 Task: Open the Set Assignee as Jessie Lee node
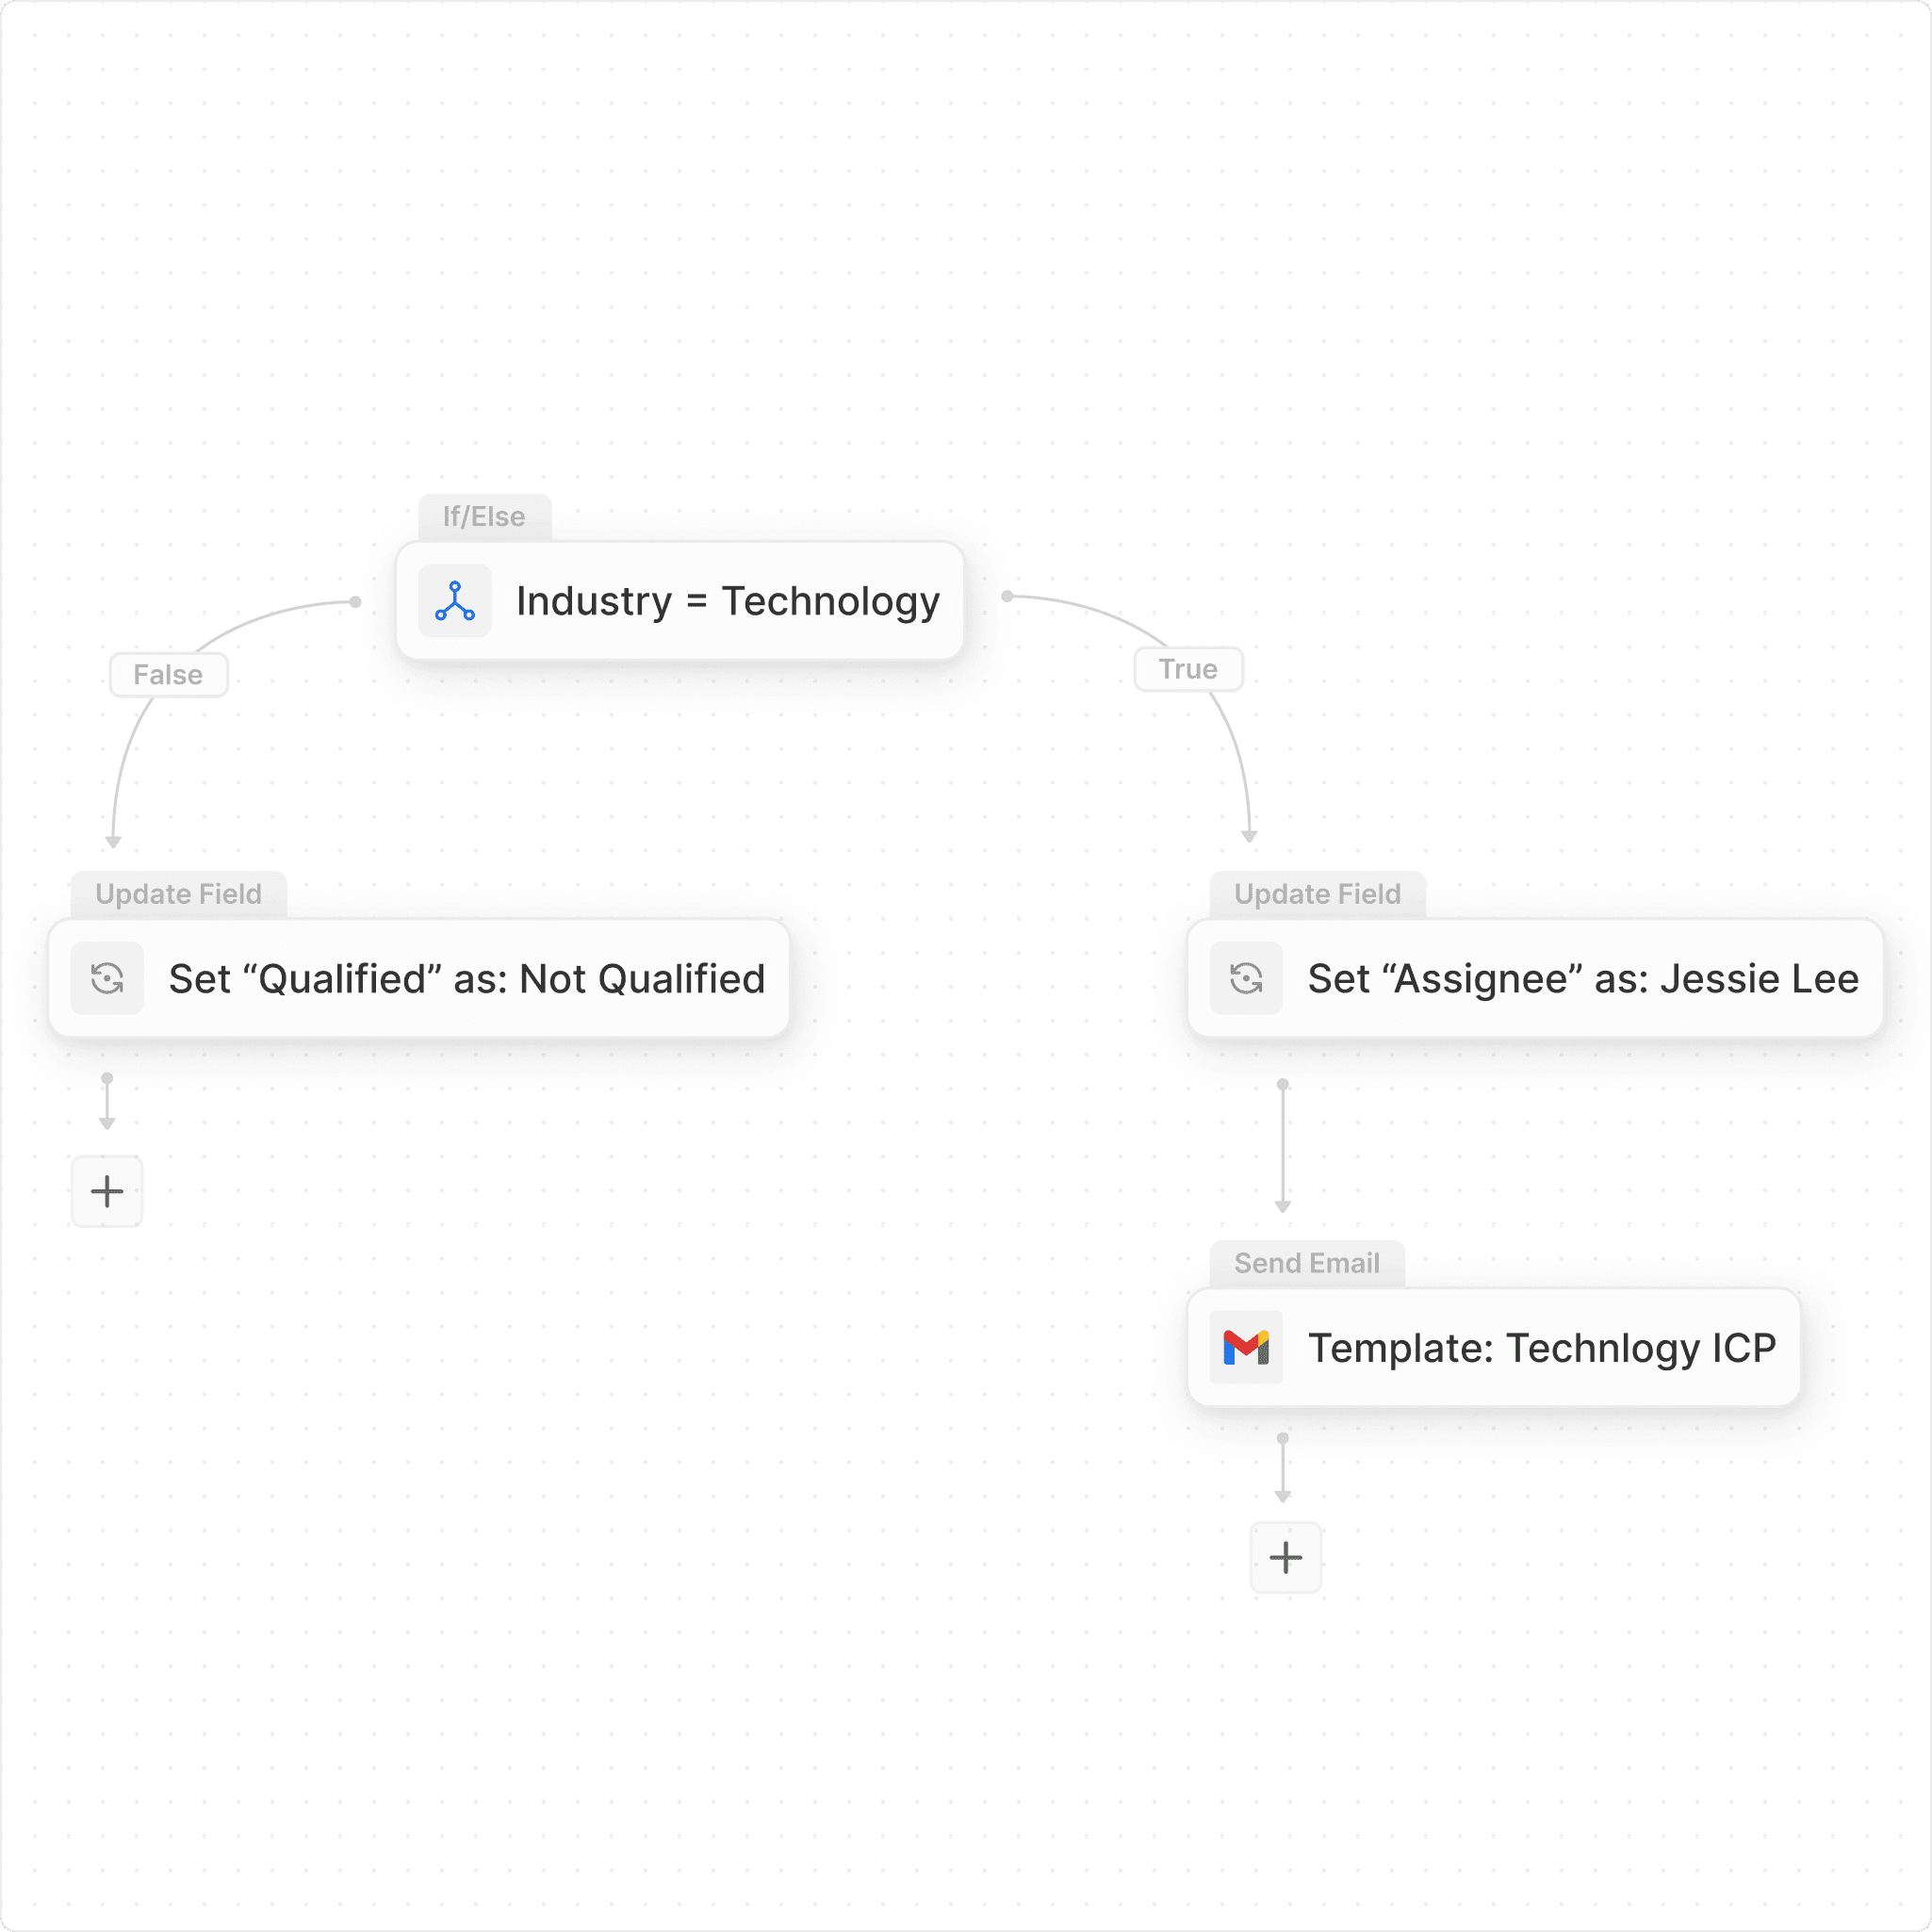(x=1582, y=979)
